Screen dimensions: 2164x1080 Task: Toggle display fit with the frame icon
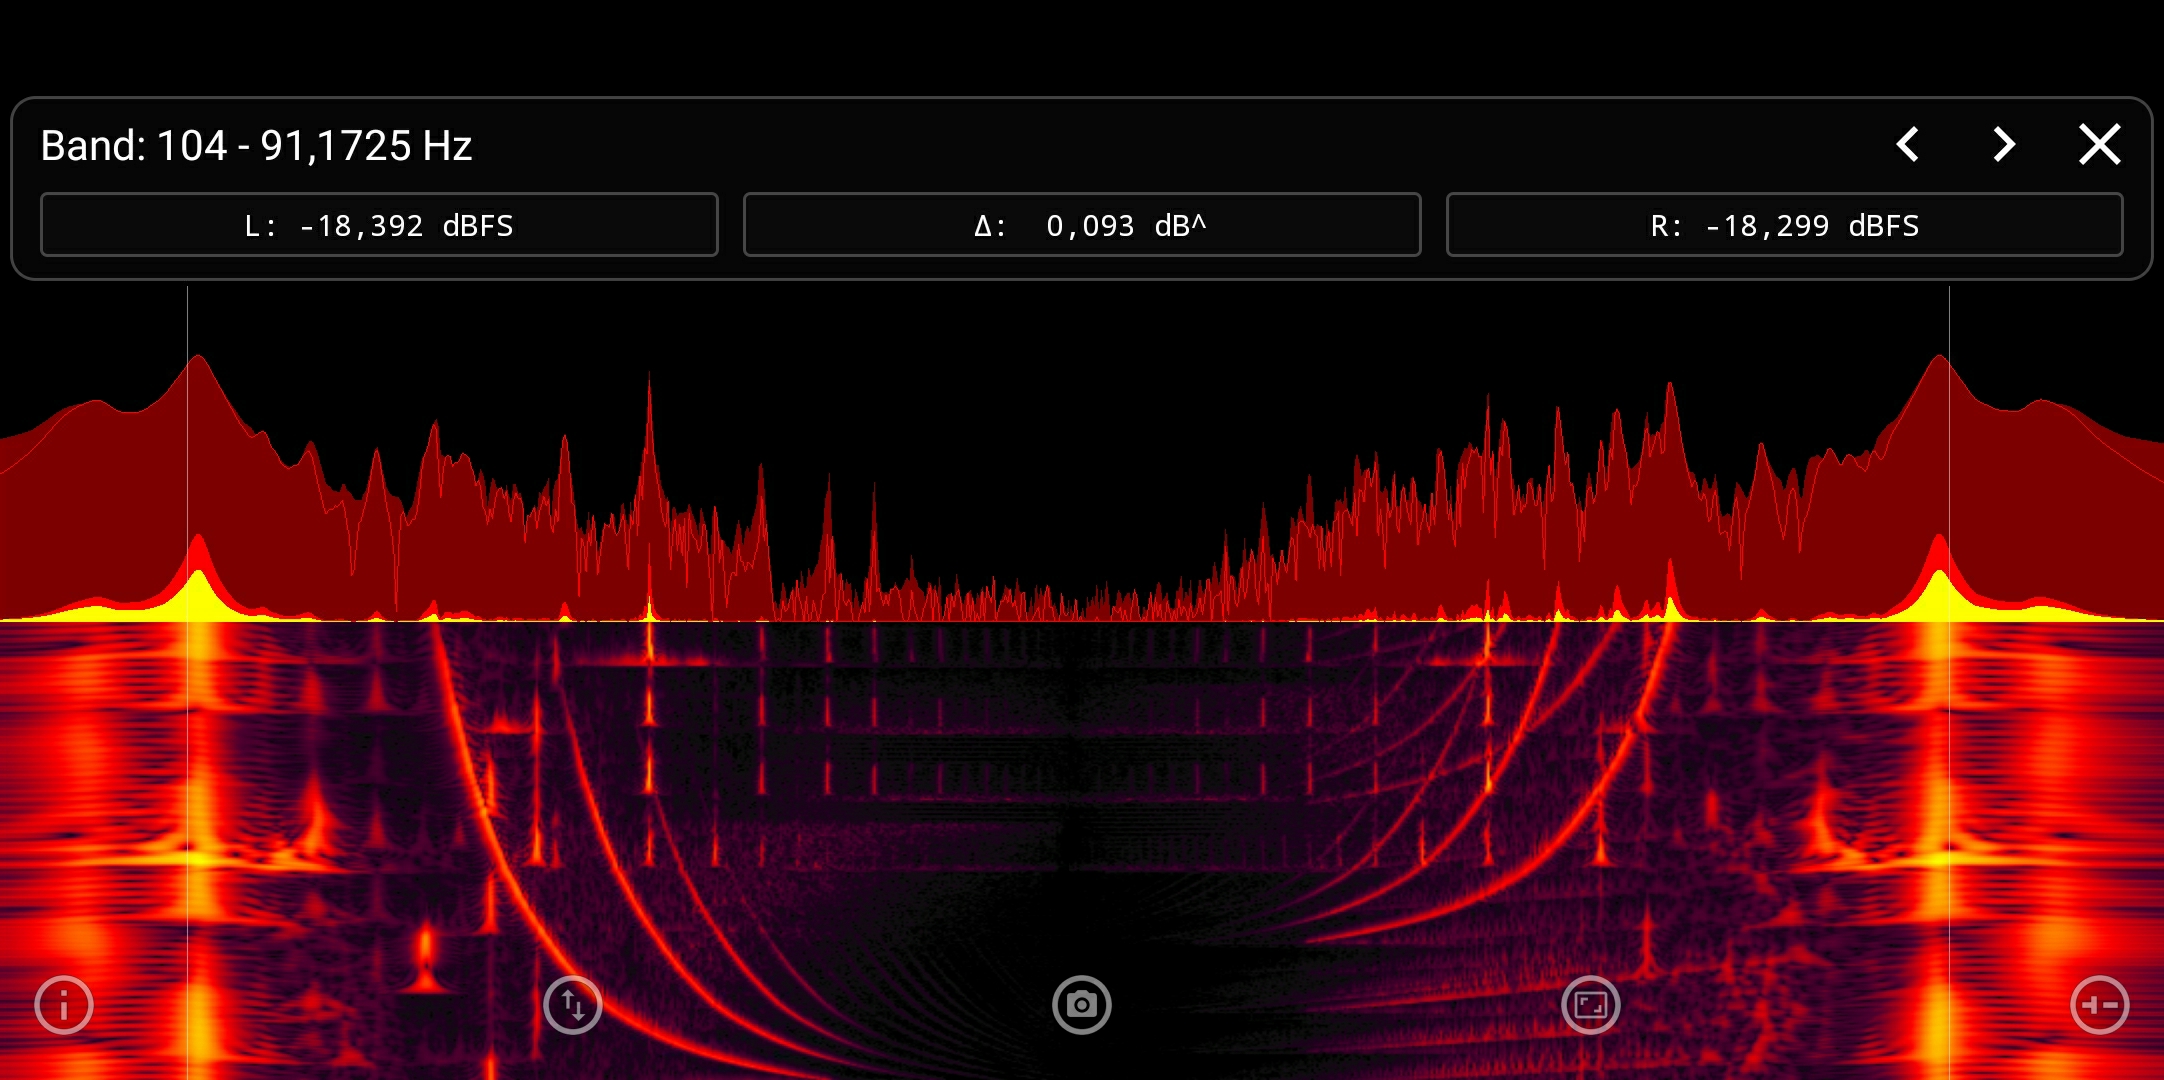(x=1590, y=1003)
